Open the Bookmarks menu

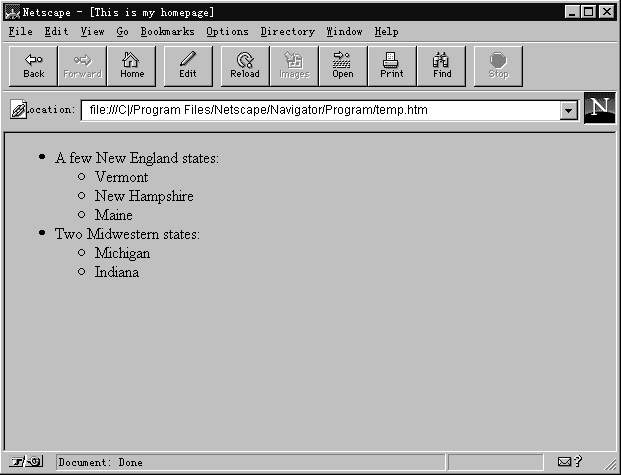[167, 32]
